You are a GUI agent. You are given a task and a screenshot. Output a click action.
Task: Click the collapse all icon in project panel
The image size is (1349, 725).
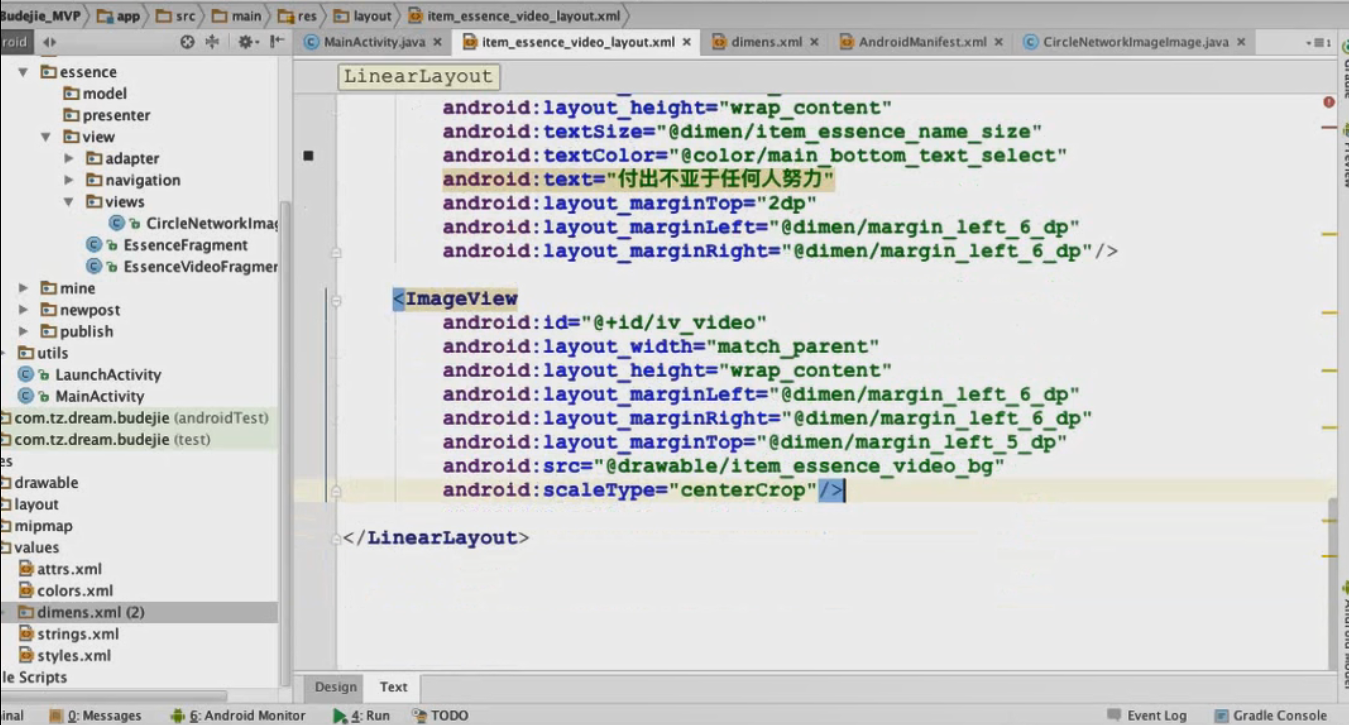coord(212,42)
